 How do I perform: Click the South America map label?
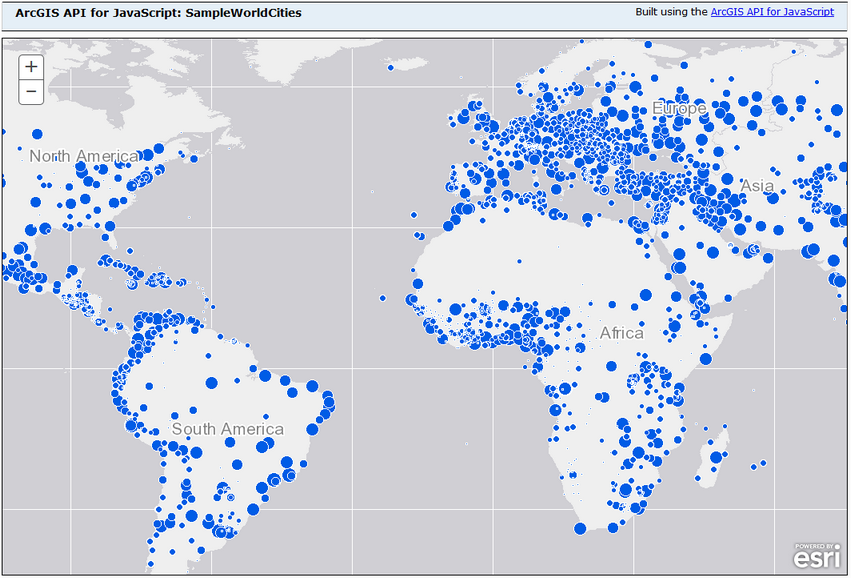[230, 428]
